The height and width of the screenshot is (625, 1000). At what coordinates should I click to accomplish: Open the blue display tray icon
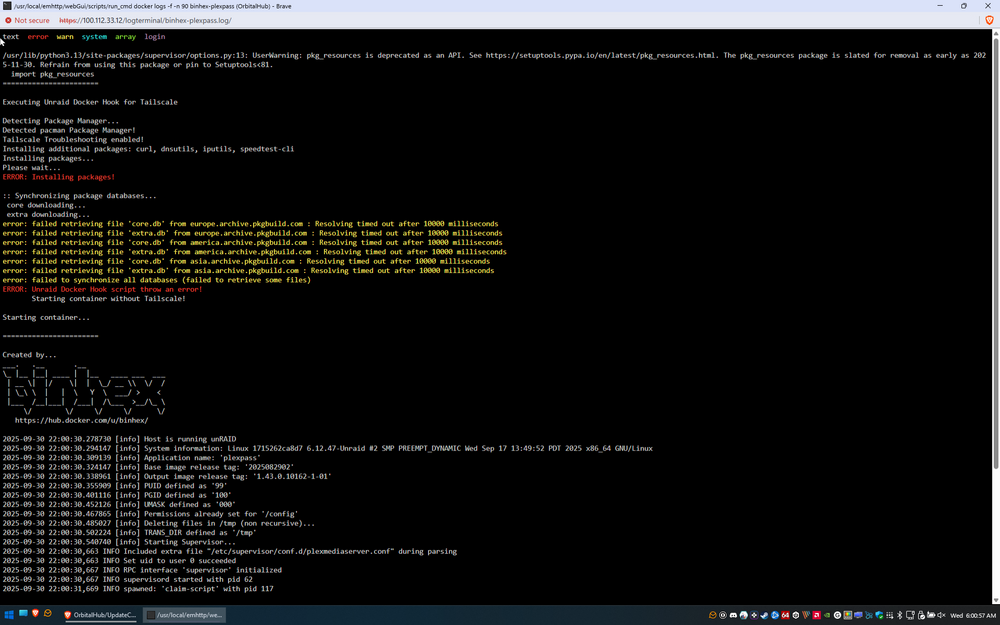(x=858, y=615)
